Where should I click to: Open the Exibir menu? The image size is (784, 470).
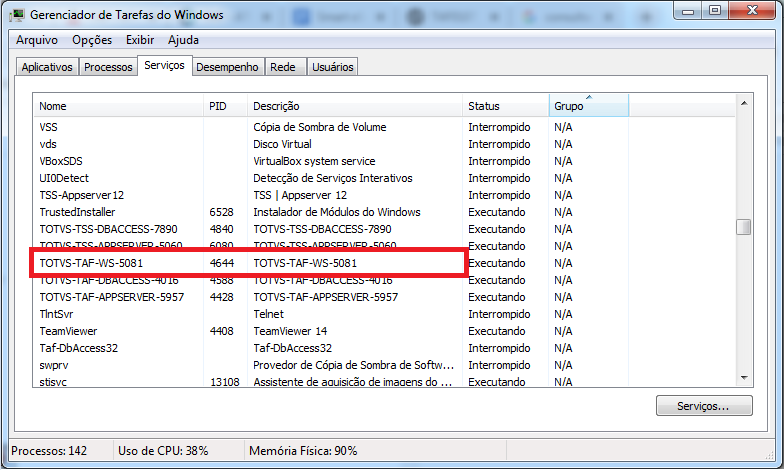pyautogui.click(x=140, y=40)
